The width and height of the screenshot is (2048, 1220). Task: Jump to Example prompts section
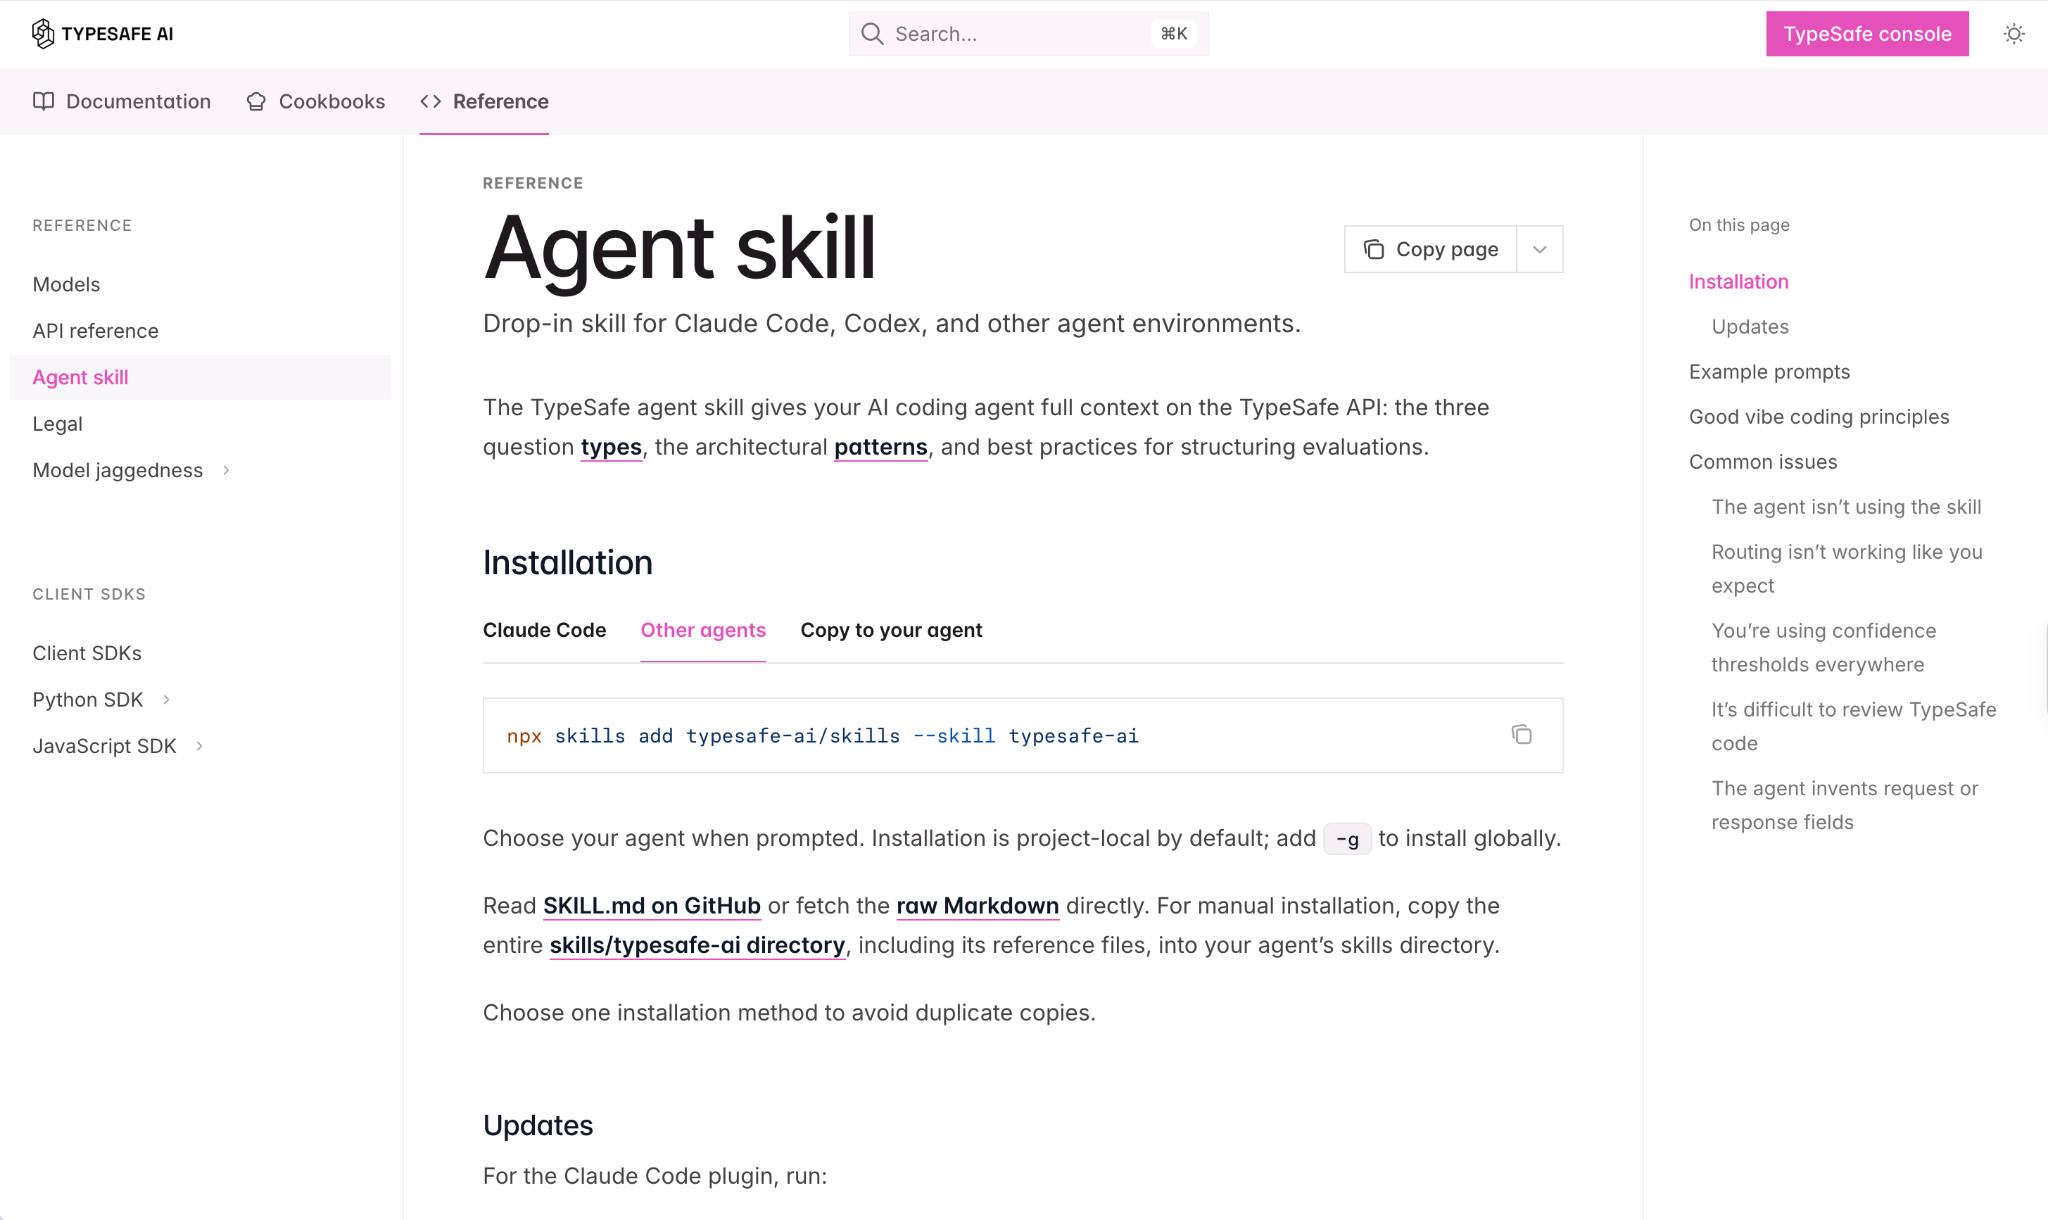(x=1769, y=372)
